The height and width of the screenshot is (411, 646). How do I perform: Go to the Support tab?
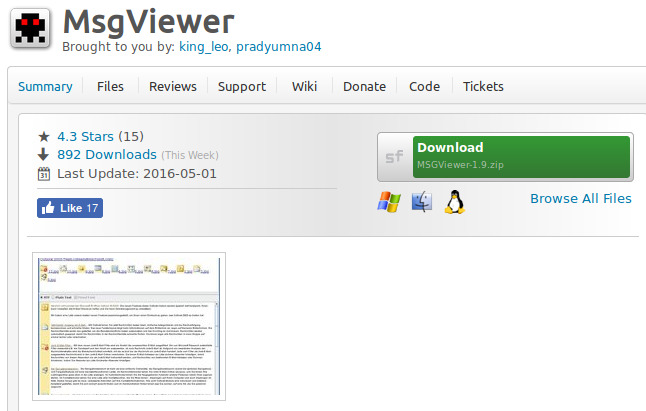click(x=242, y=86)
